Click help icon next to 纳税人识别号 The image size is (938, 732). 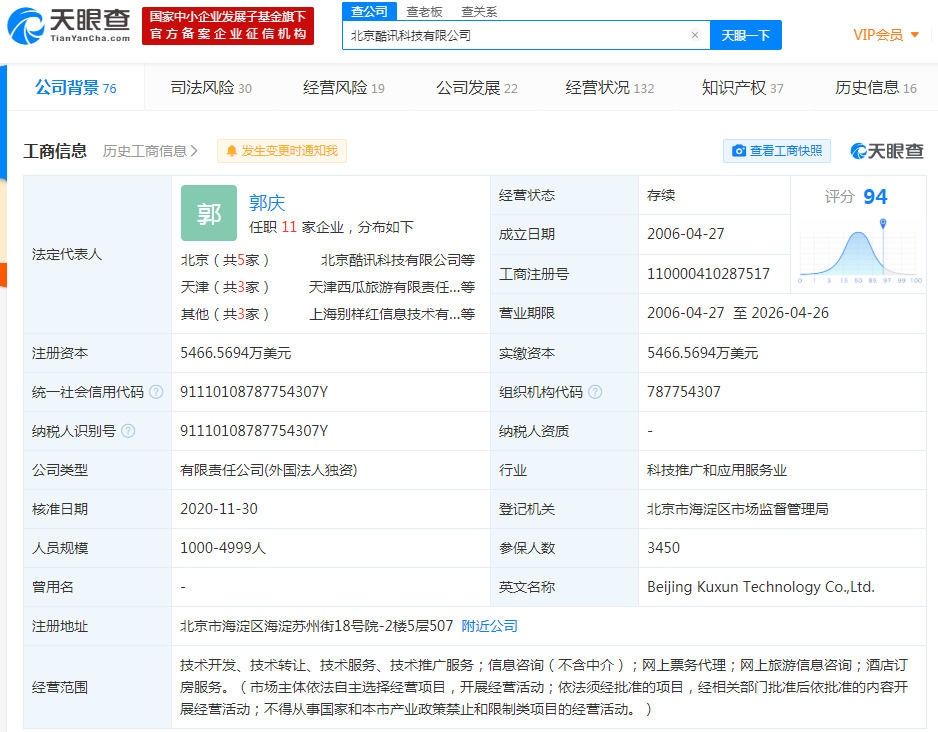pos(128,431)
